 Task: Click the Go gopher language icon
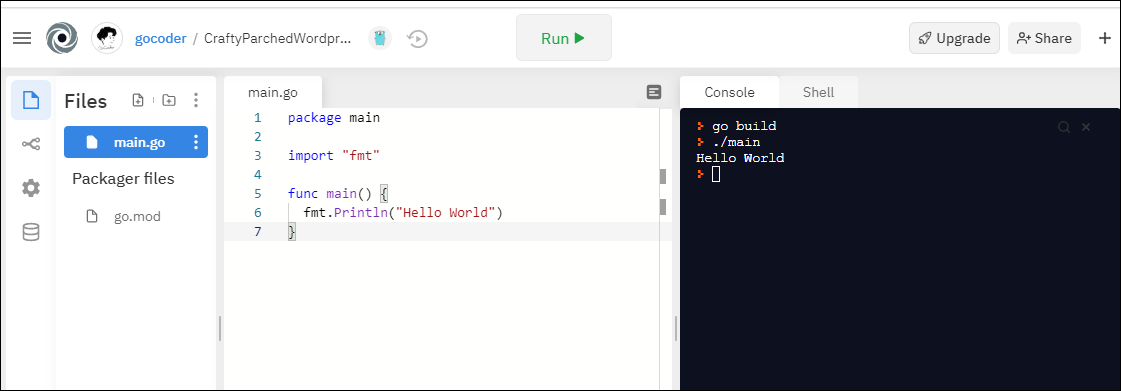pyautogui.click(x=380, y=39)
